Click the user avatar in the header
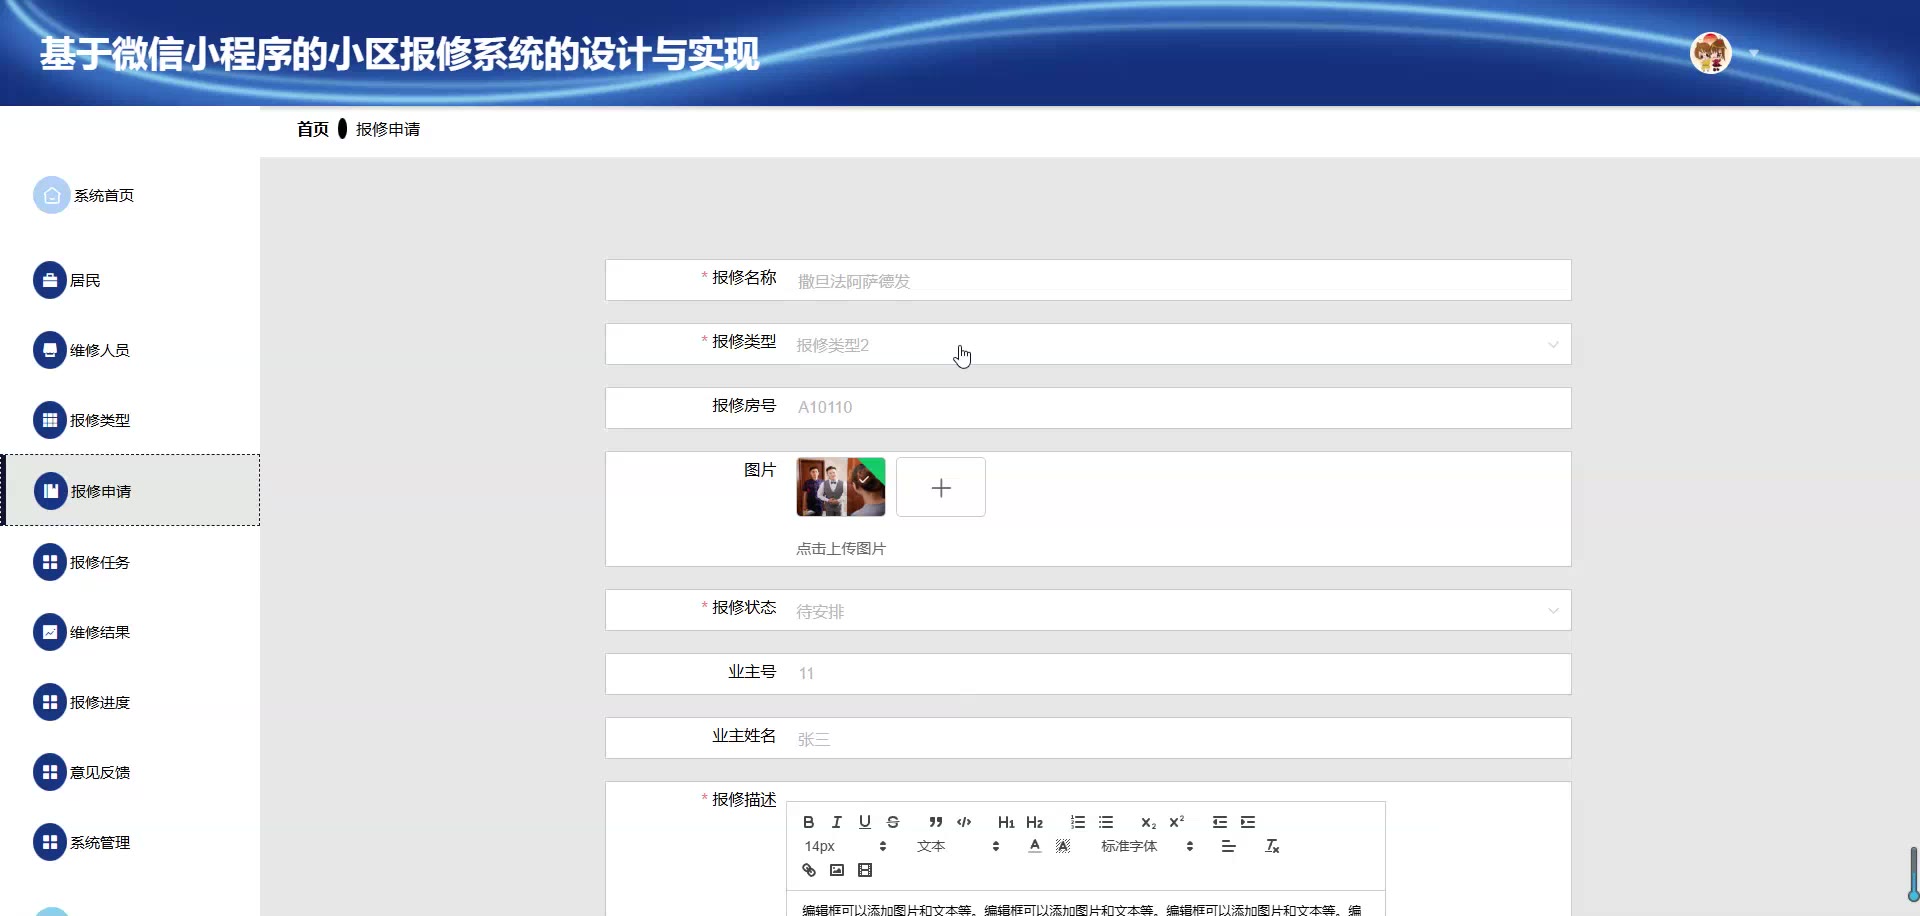Image resolution: width=1920 pixels, height=916 pixels. pyautogui.click(x=1711, y=53)
